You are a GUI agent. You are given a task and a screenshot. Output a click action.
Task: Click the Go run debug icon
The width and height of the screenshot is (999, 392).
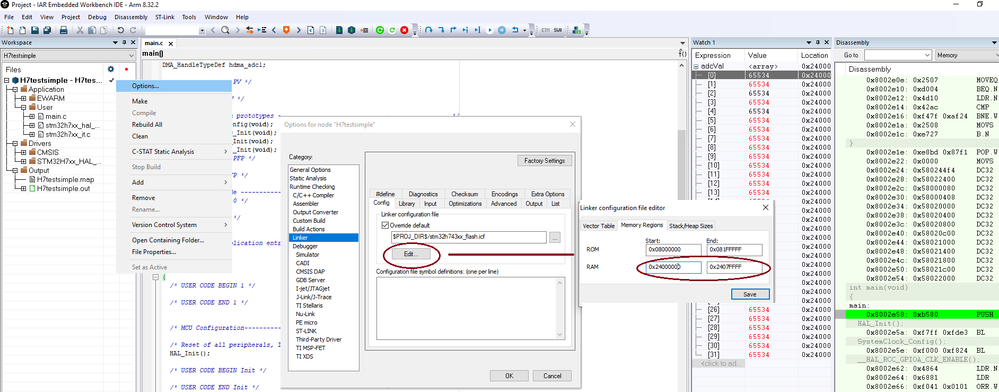point(489,30)
